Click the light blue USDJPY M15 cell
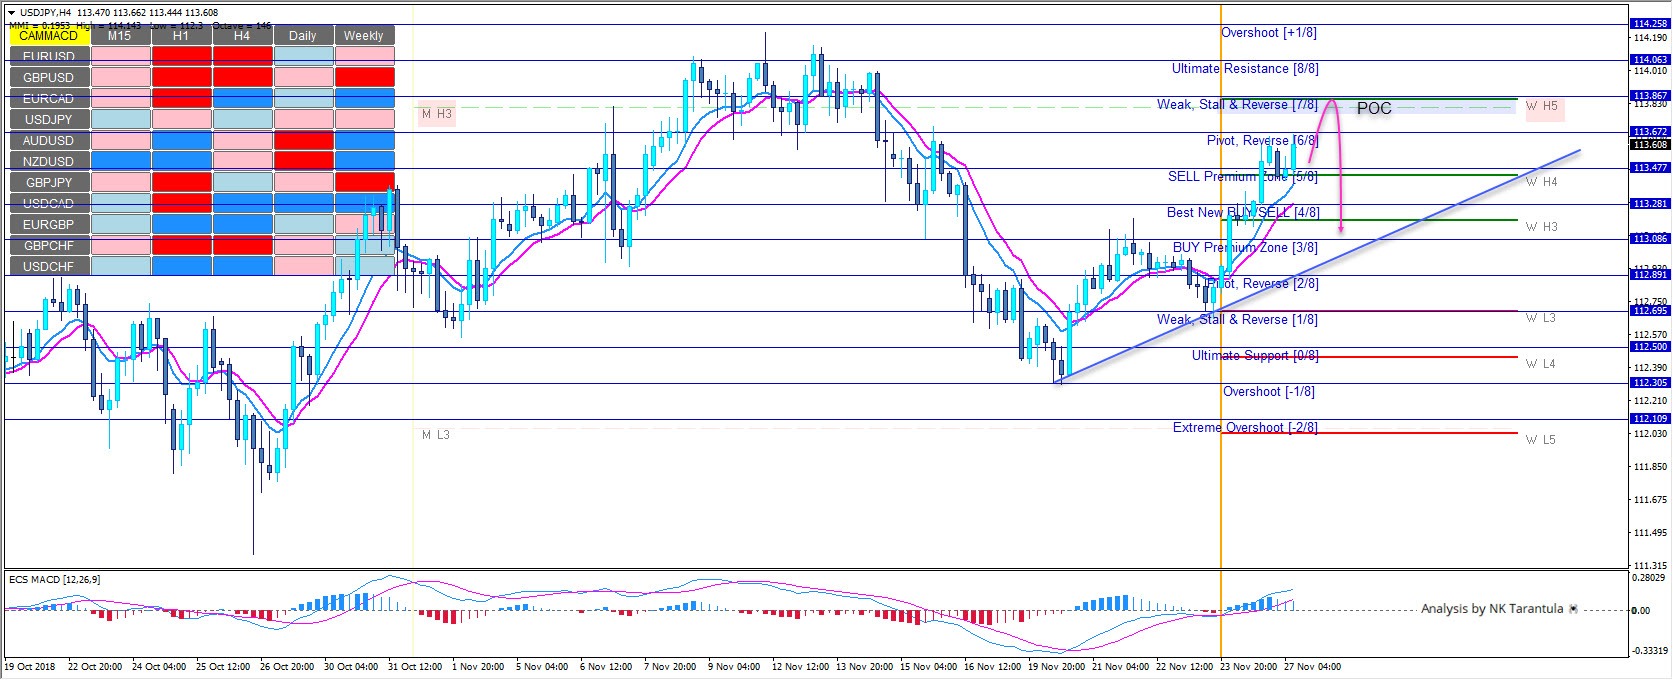1673x680 pixels. 120,119
